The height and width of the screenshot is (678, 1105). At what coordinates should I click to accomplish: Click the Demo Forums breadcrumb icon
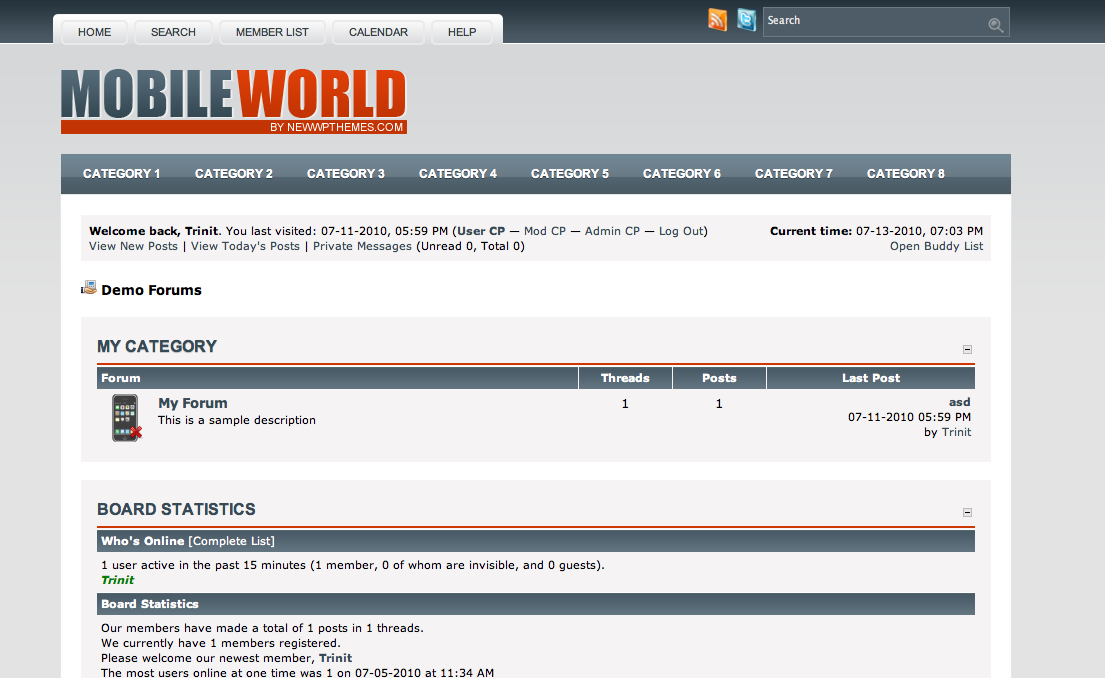click(89, 289)
